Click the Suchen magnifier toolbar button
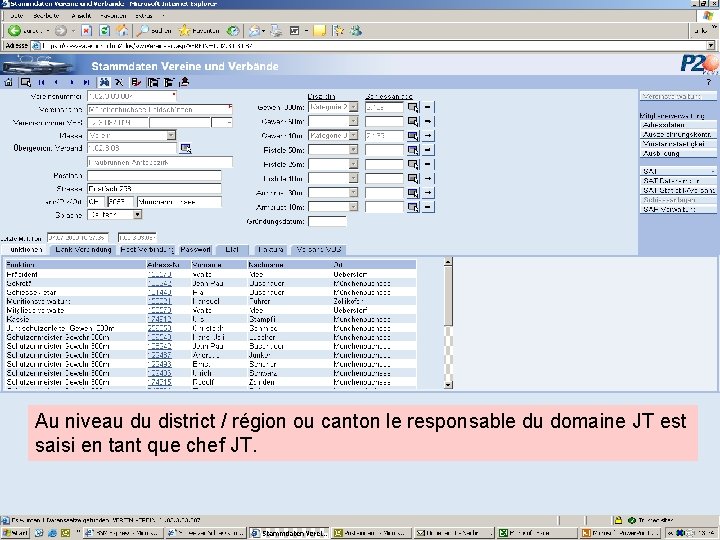 tap(154, 31)
